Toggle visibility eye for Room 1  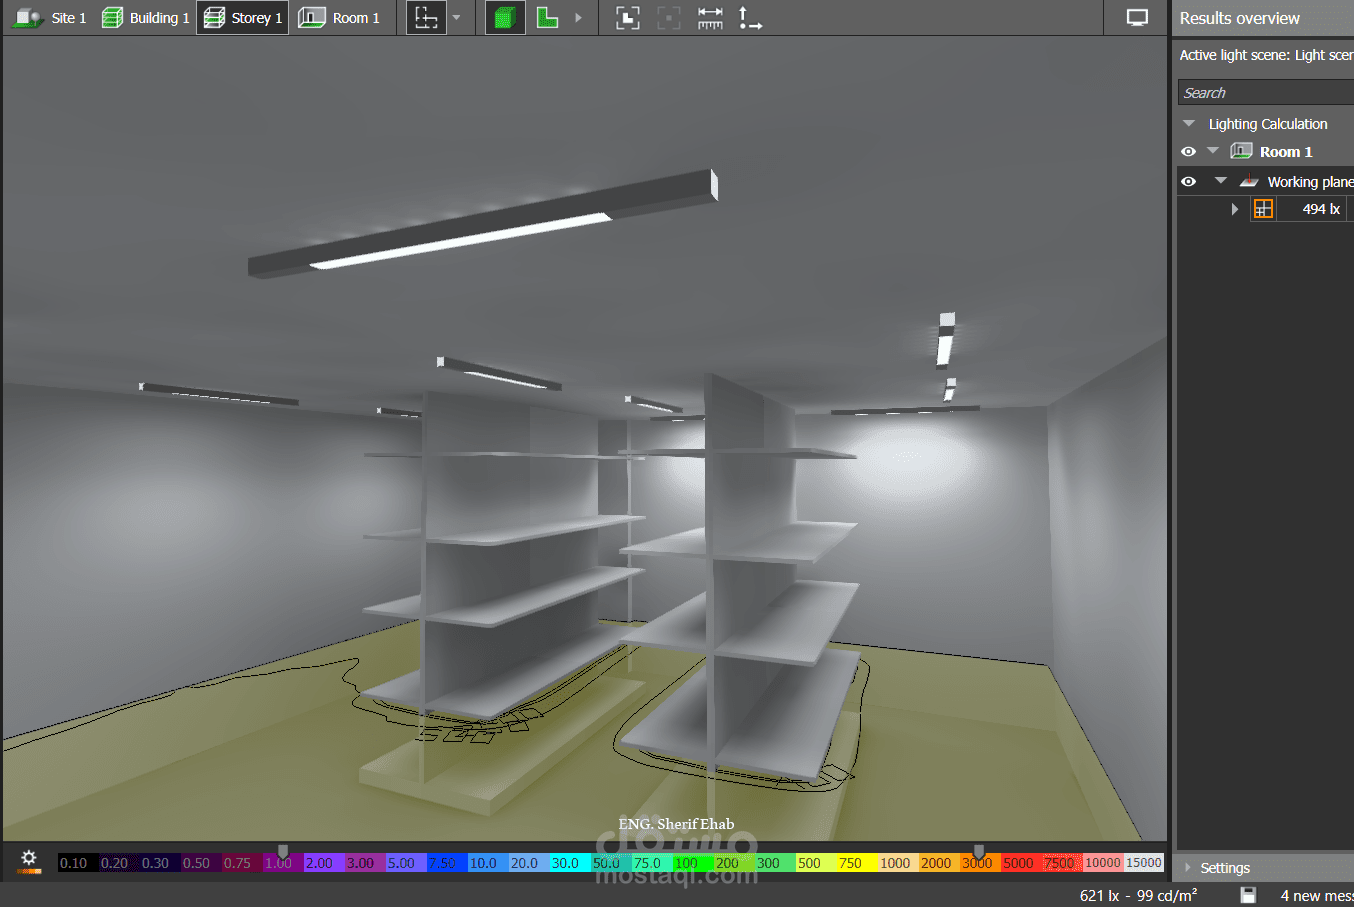click(x=1188, y=152)
